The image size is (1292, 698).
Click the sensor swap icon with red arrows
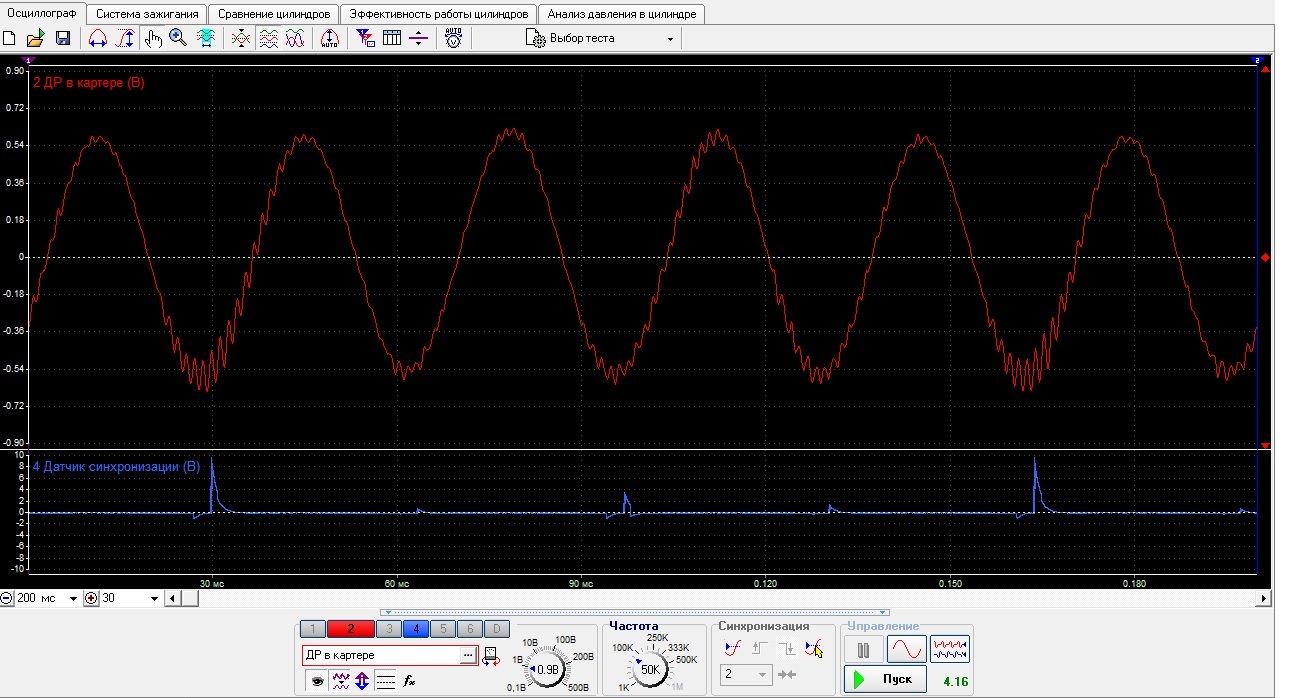[490, 656]
